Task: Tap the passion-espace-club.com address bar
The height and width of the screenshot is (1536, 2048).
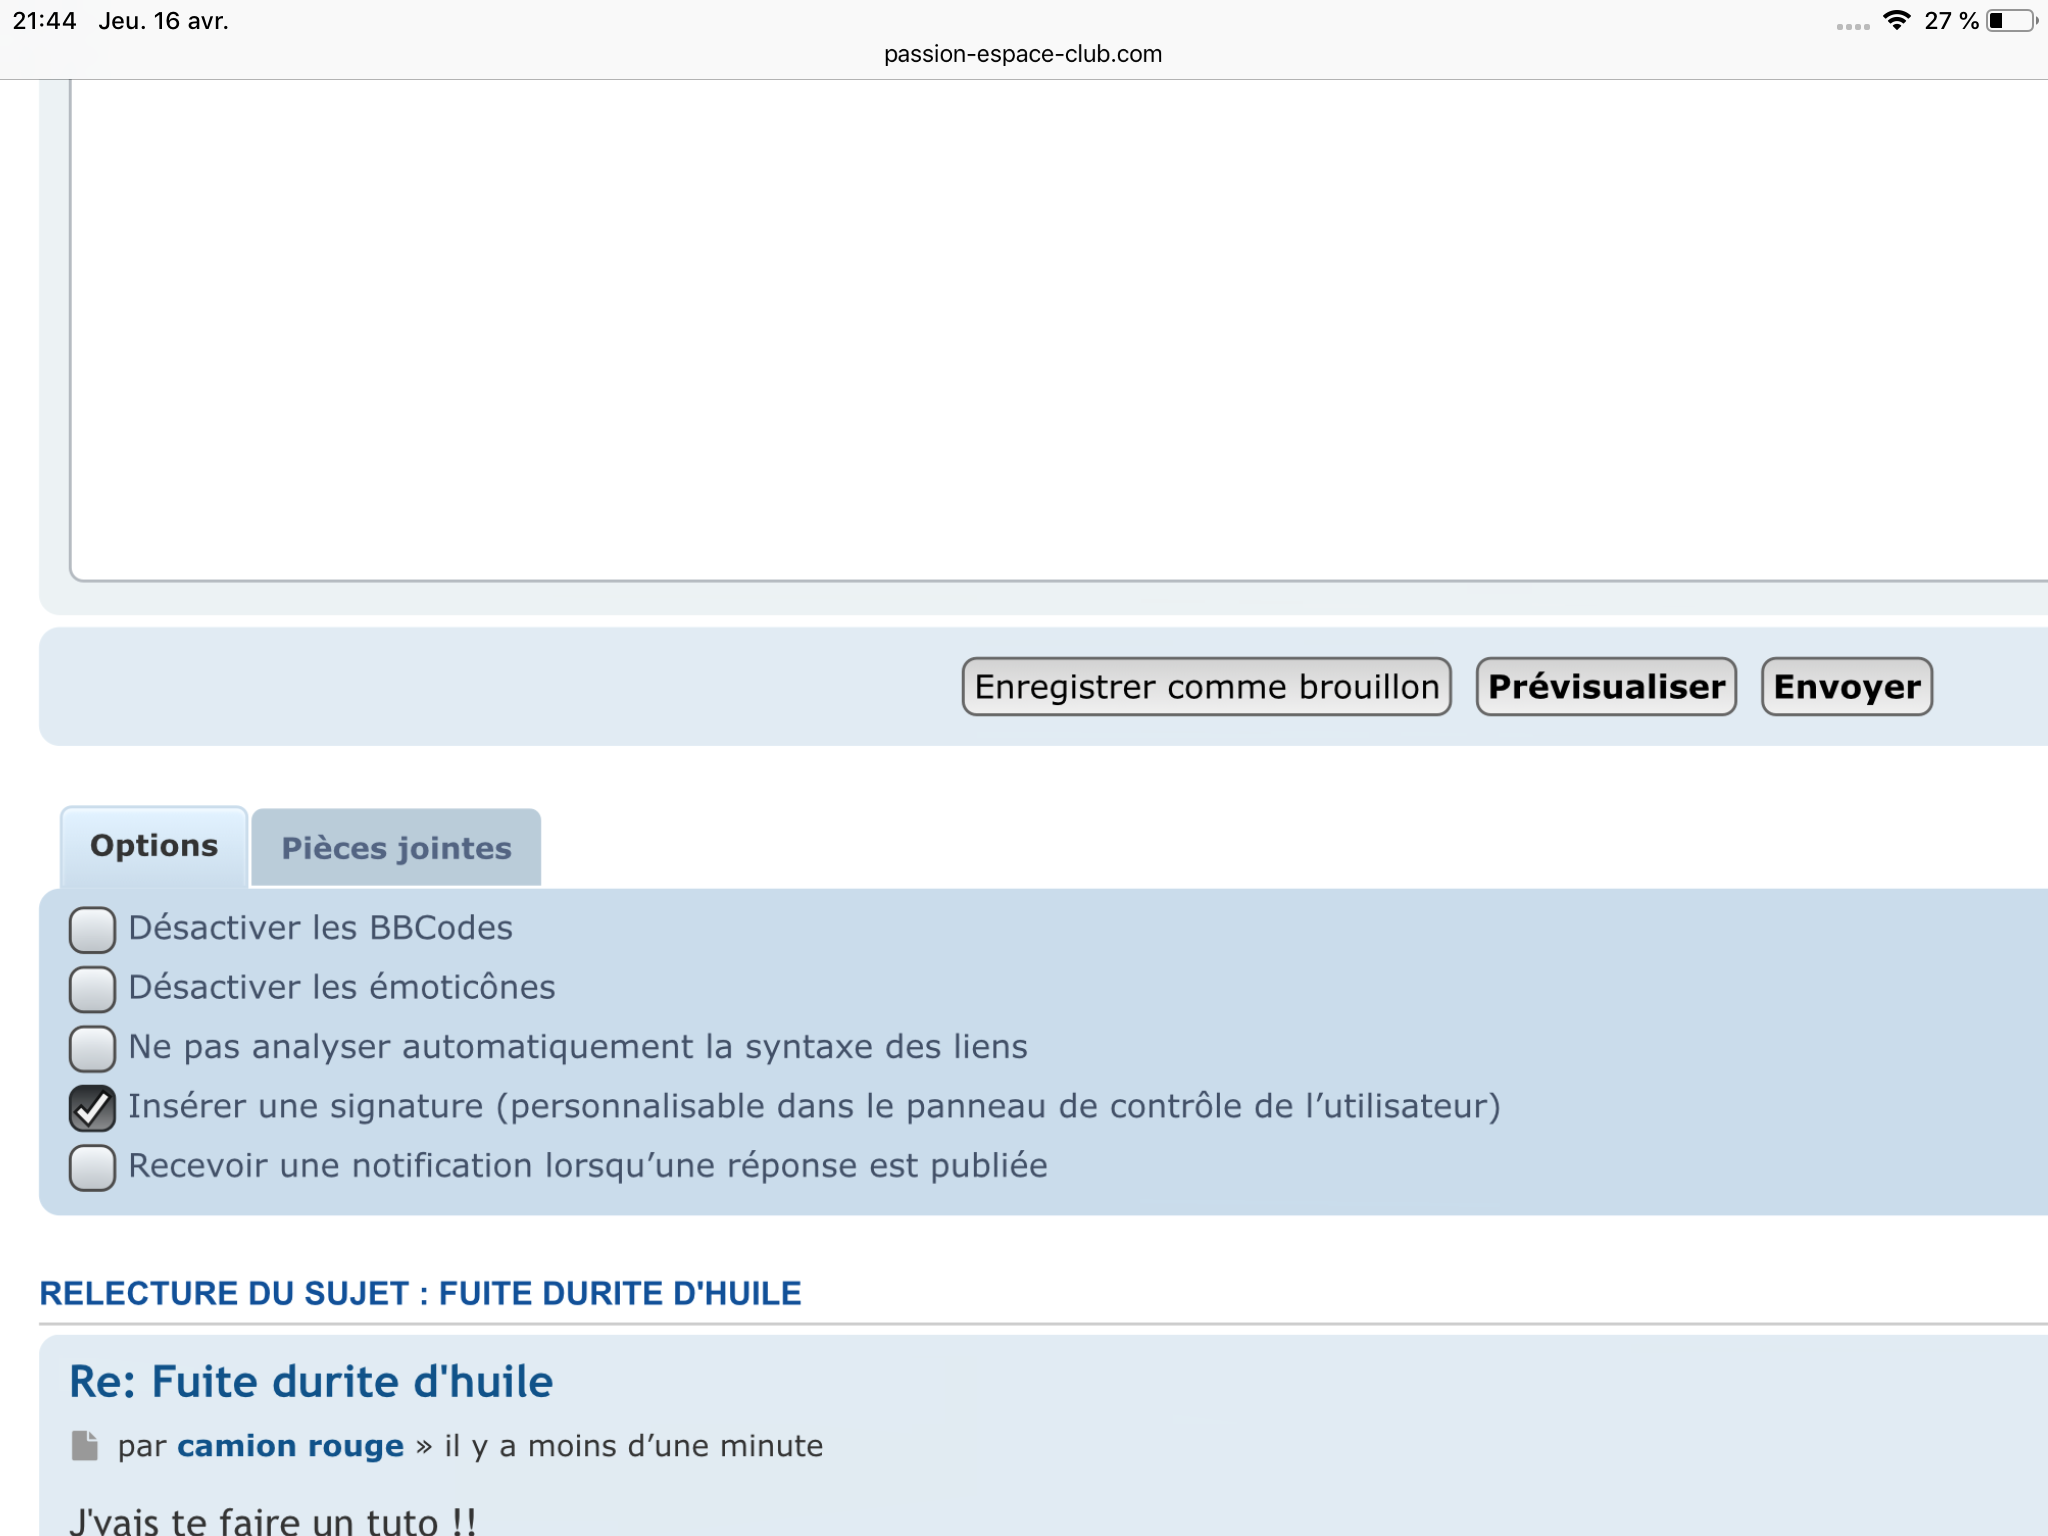Action: click(1023, 54)
